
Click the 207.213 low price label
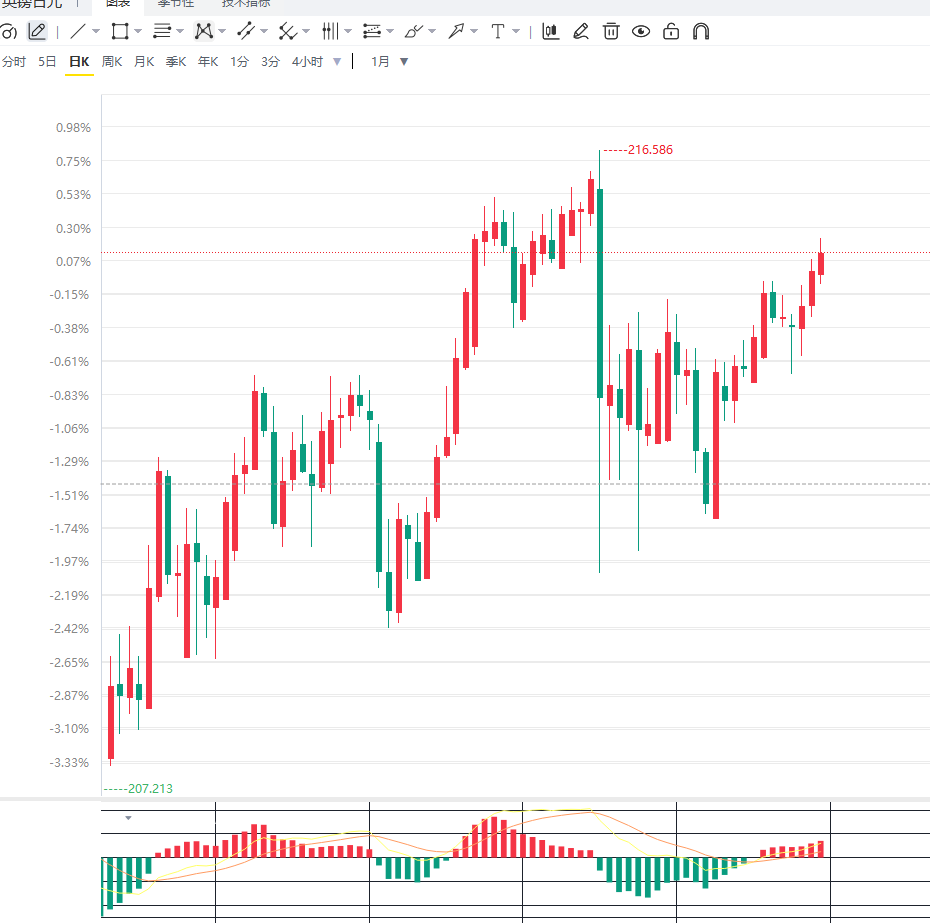[x=150, y=788]
